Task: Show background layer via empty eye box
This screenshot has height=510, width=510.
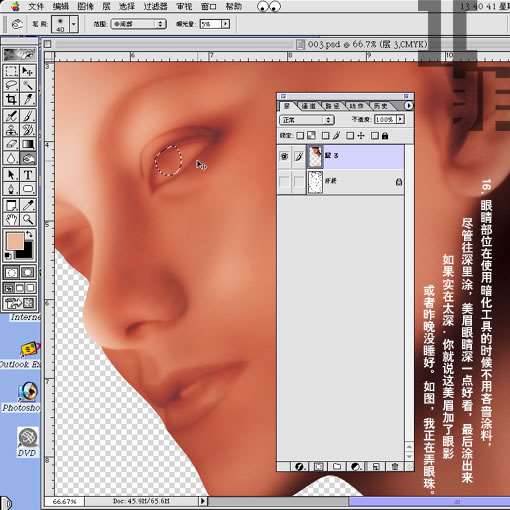Action: (284, 182)
